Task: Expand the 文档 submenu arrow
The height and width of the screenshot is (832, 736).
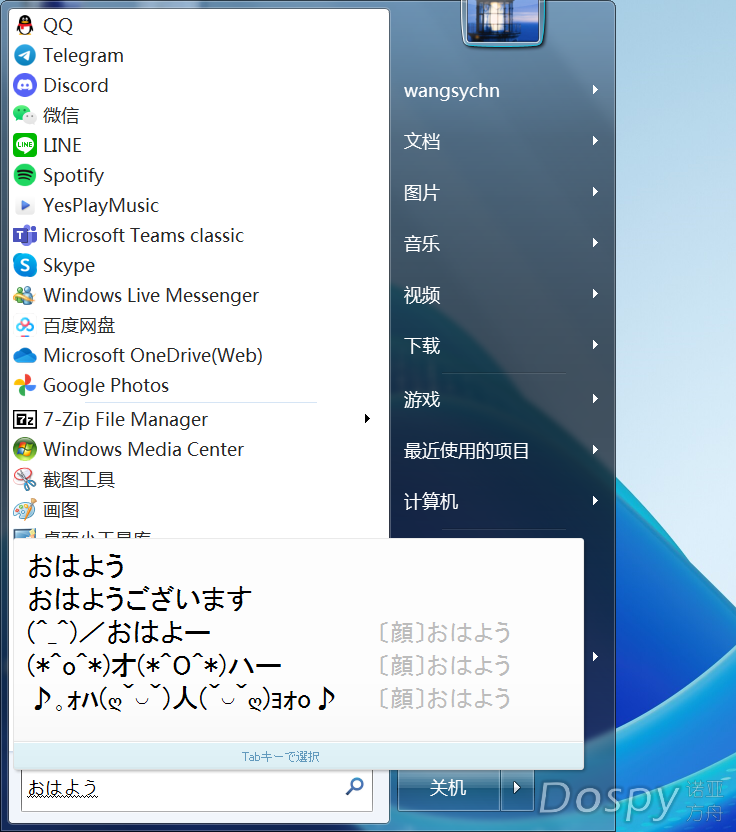Action: click(x=595, y=141)
